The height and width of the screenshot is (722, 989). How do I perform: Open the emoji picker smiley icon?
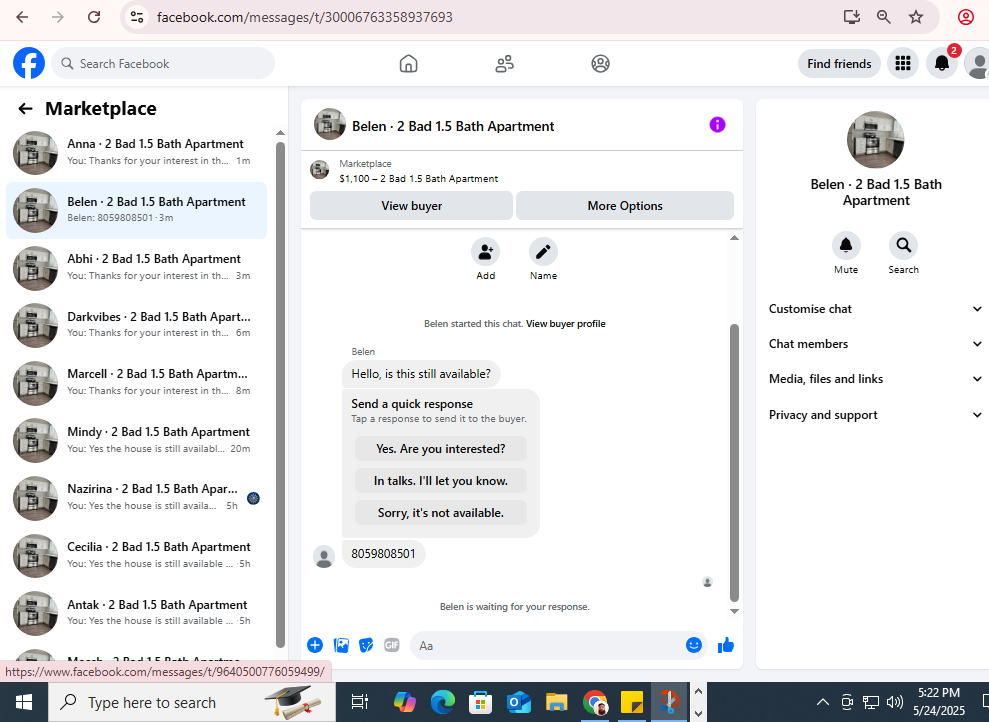694,645
